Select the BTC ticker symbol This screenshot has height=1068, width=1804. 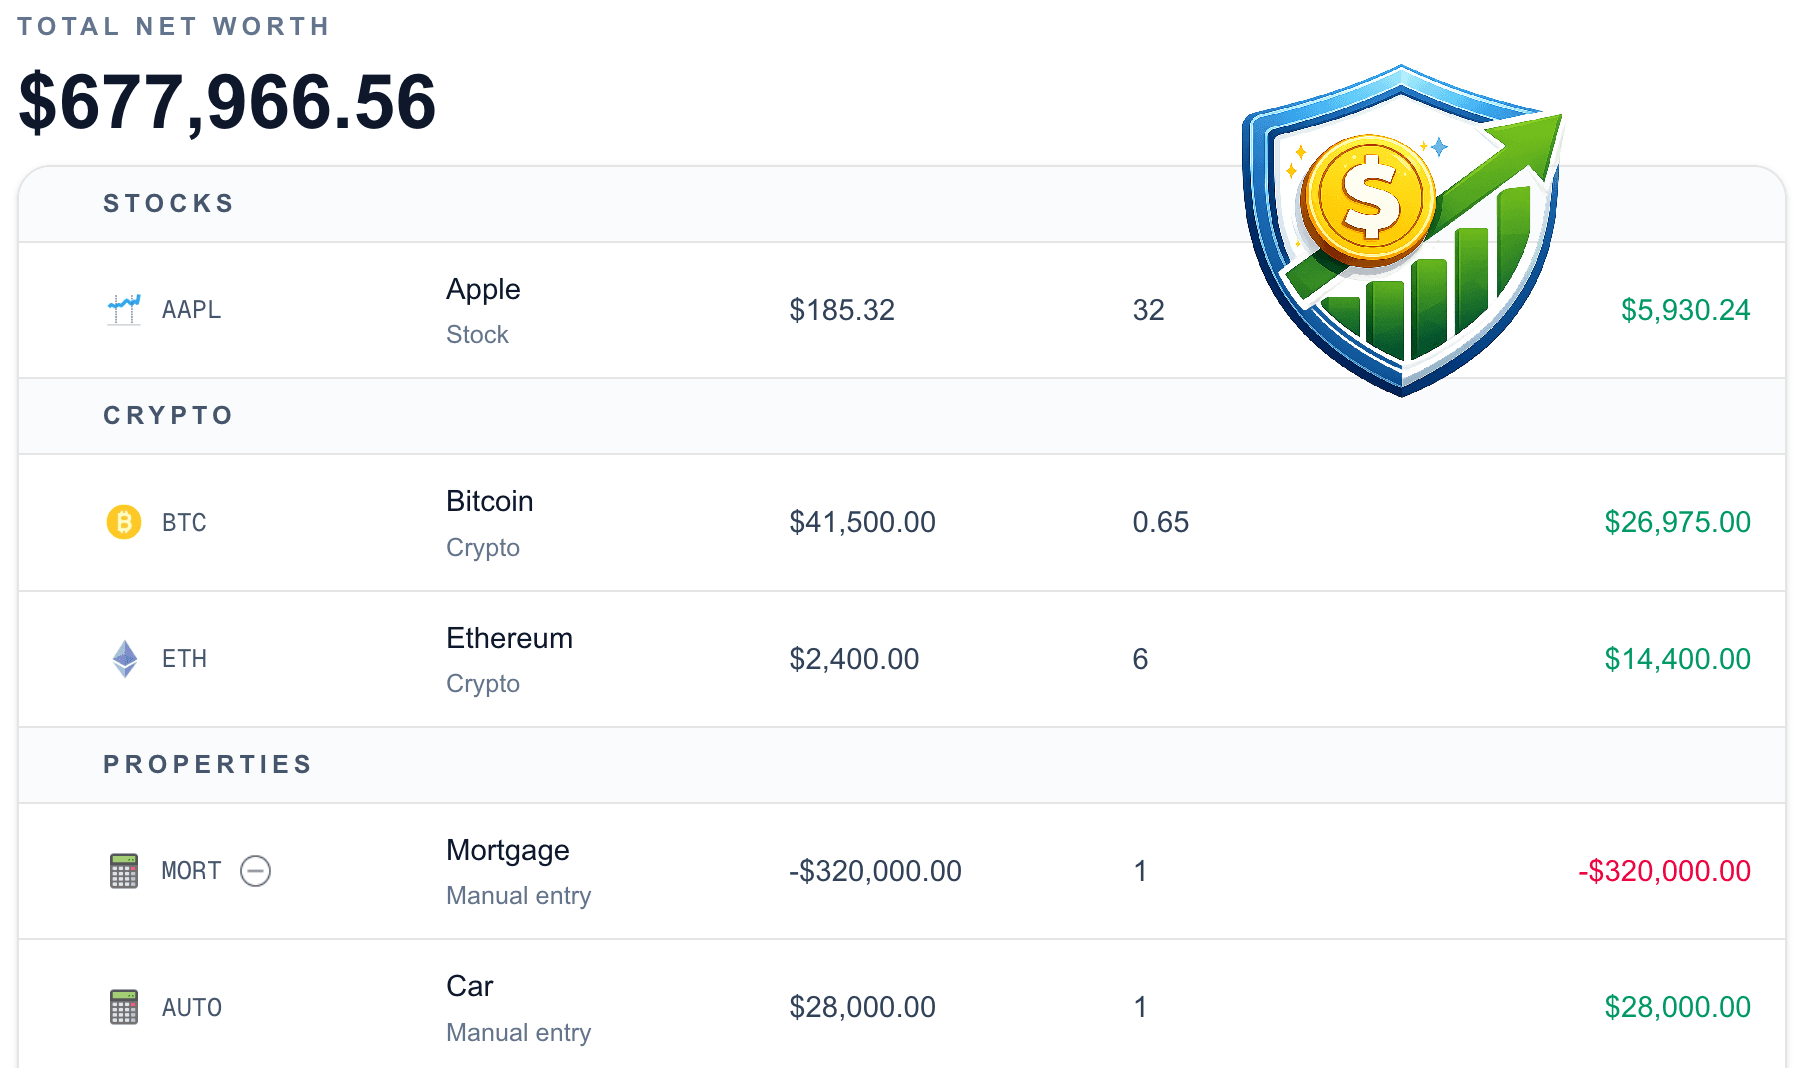coord(184,522)
